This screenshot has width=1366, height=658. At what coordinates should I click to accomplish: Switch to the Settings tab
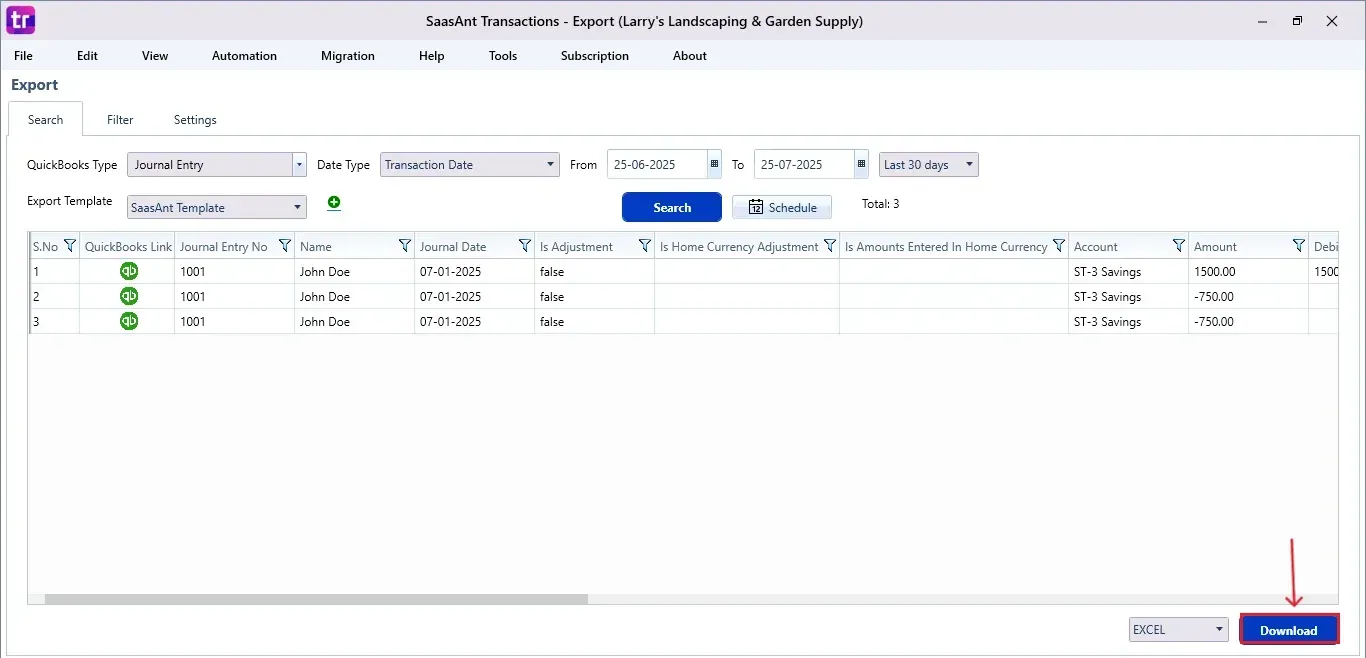click(x=195, y=119)
